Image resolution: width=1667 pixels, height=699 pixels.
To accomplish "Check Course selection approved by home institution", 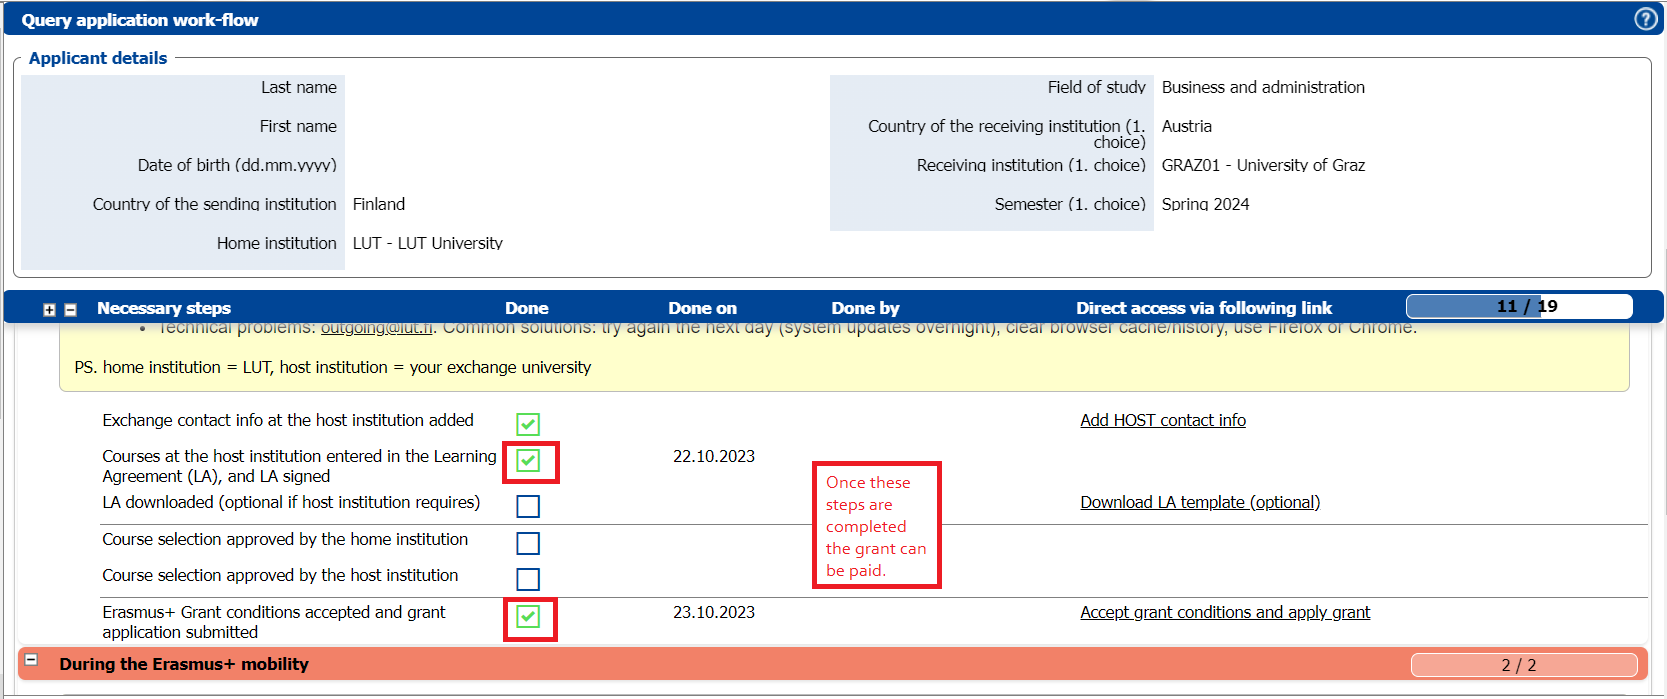I will pyautogui.click(x=528, y=543).
